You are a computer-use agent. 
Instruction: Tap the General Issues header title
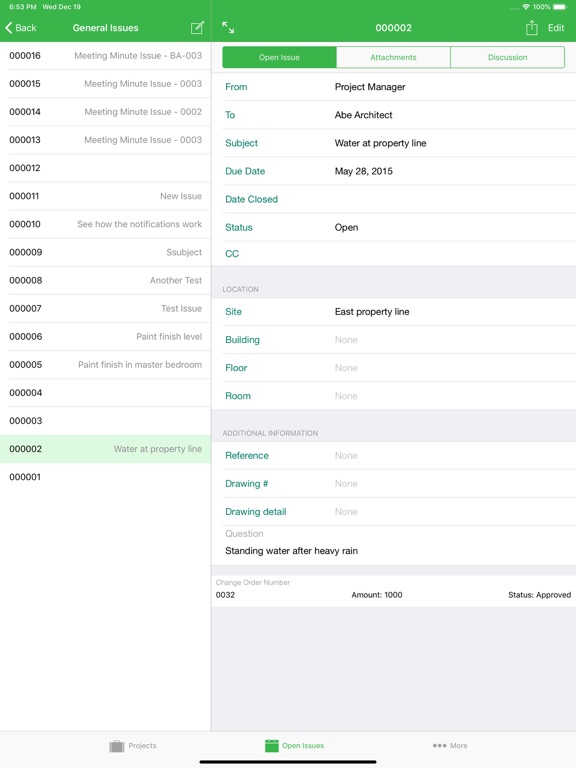coord(105,28)
